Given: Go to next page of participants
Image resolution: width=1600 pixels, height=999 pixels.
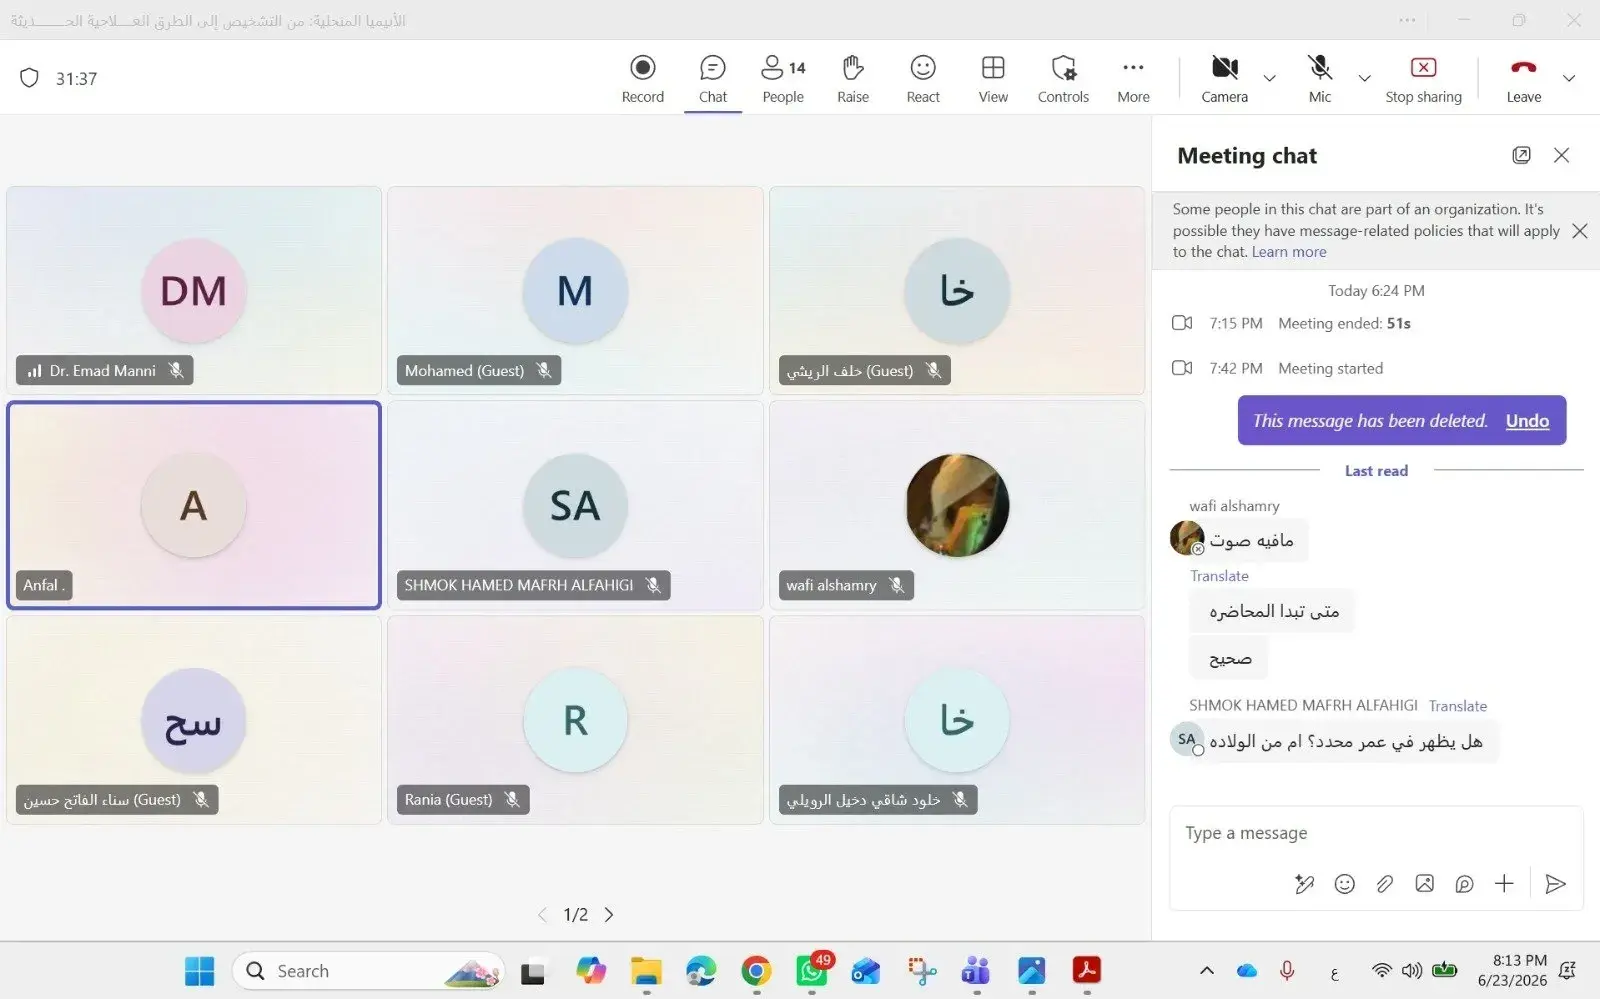Looking at the screenshot, I should pos(609,914).
